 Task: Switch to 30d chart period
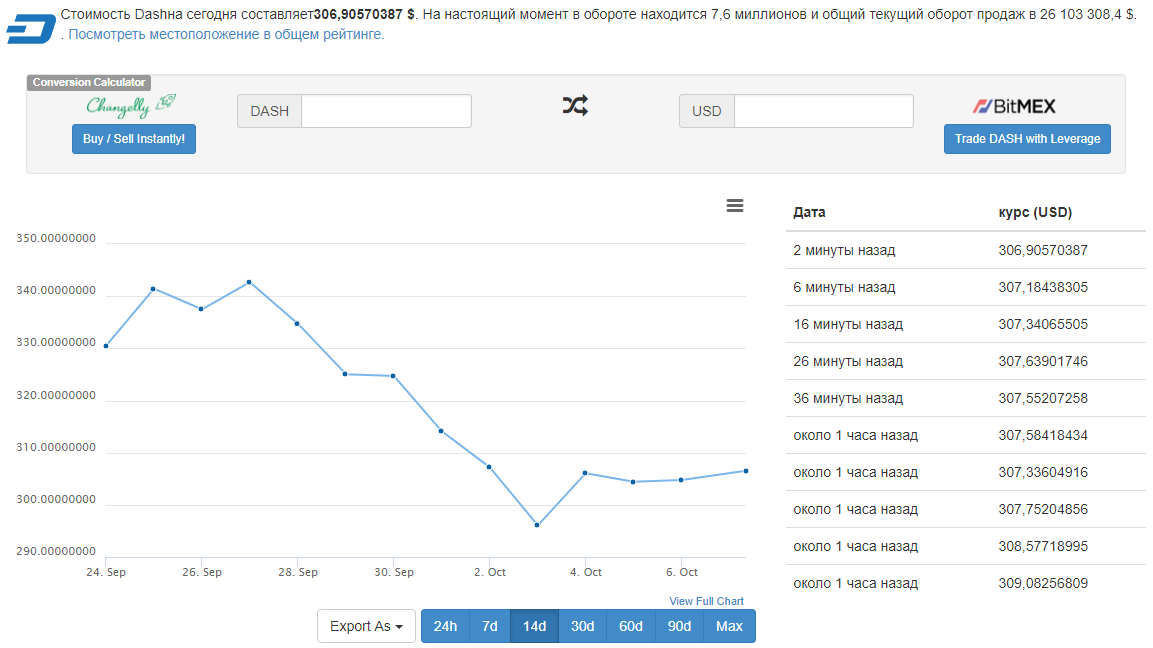(582, 626)
